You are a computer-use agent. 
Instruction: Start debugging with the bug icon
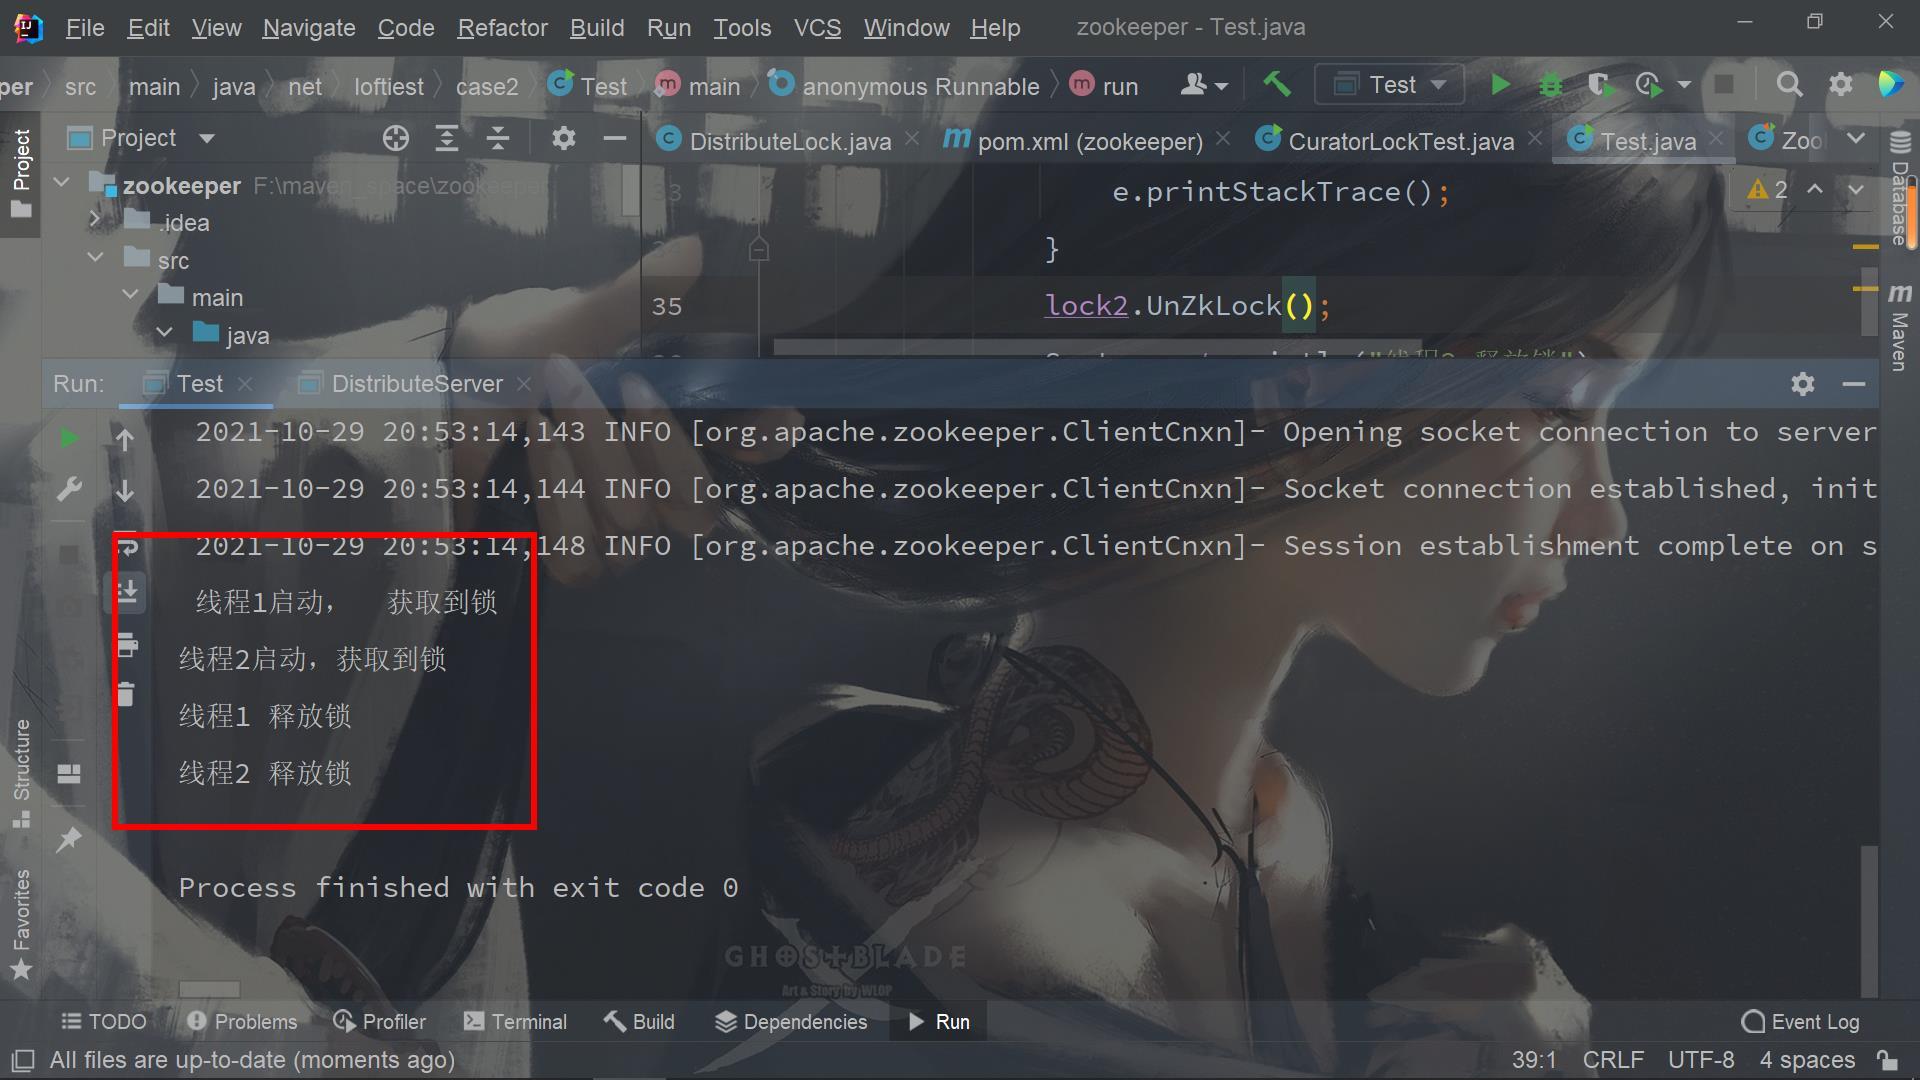pos(1551,85)
